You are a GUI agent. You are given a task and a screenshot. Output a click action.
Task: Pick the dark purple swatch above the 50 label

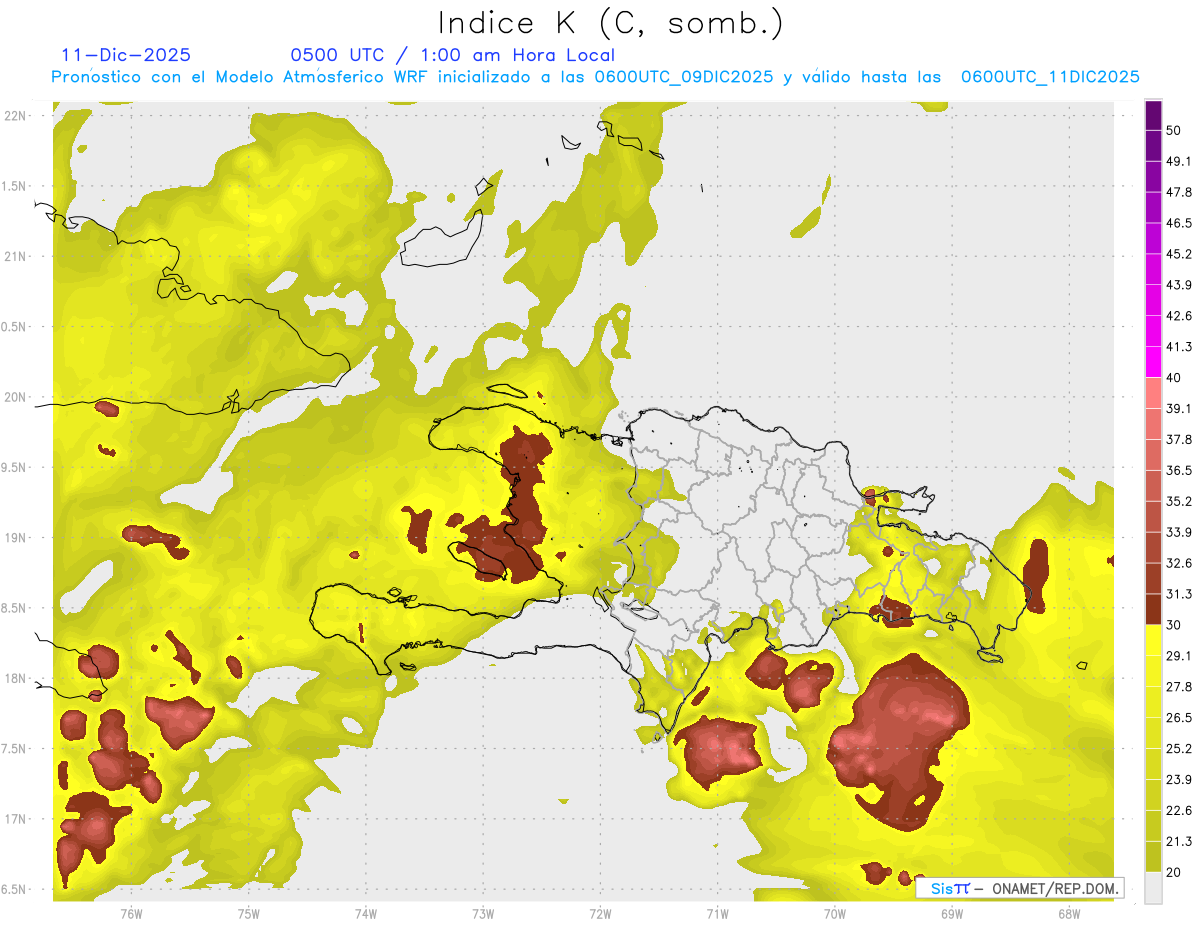click(1154, 115)
